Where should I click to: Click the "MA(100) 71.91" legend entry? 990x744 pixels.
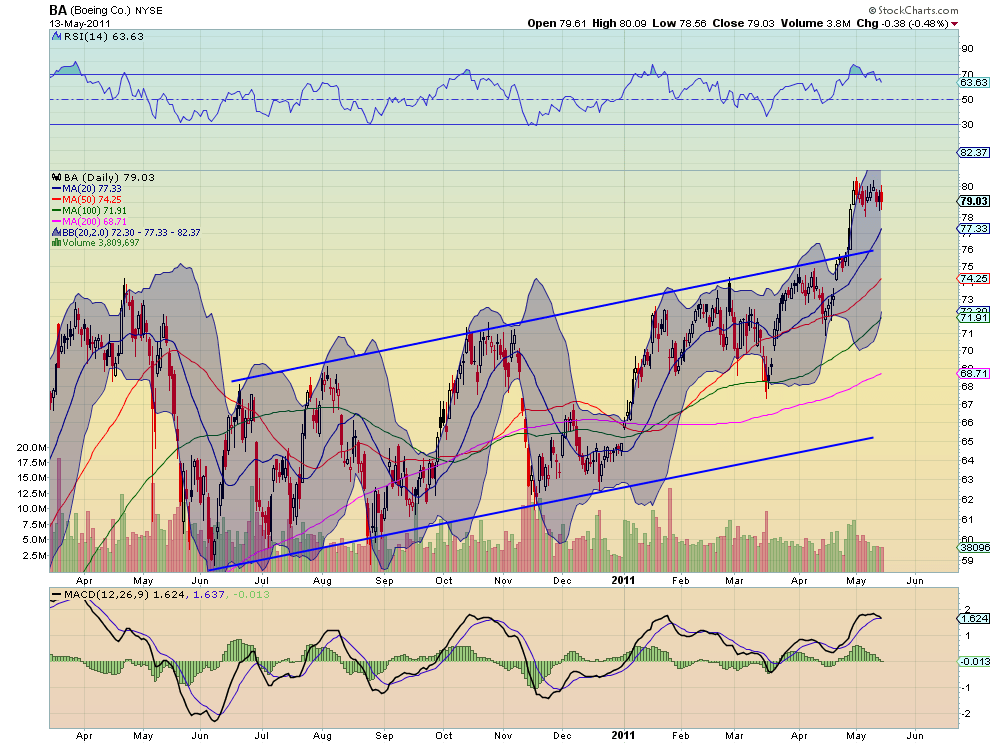tap(94, 210)
